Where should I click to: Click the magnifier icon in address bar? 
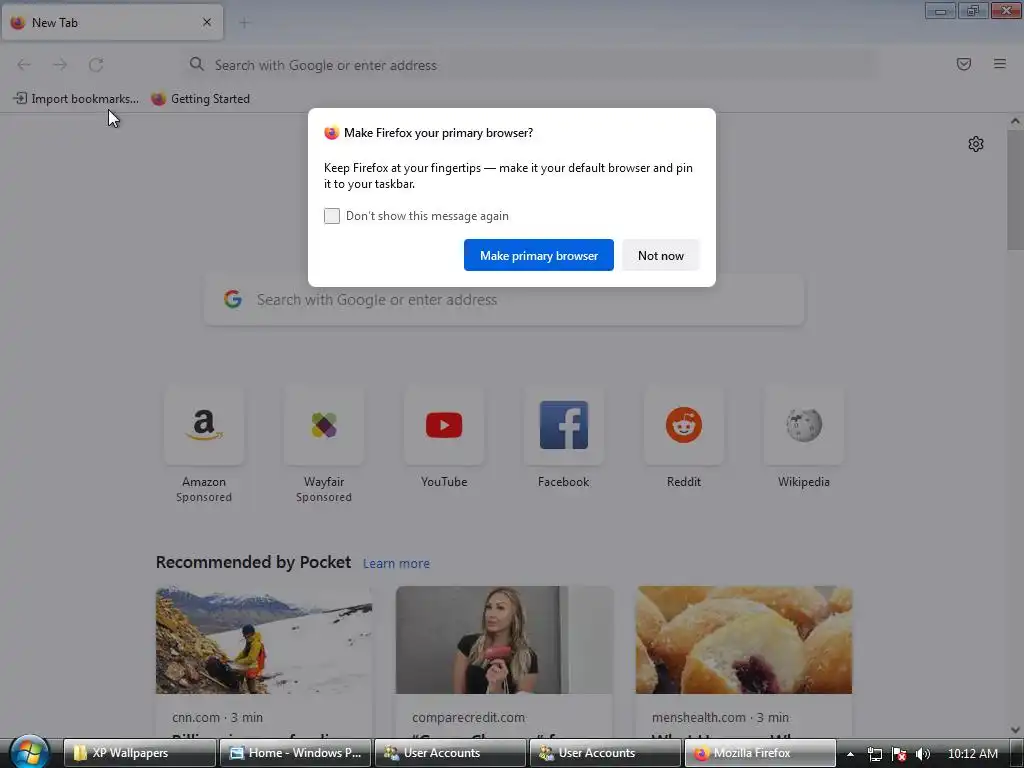[x=197, y=64]
